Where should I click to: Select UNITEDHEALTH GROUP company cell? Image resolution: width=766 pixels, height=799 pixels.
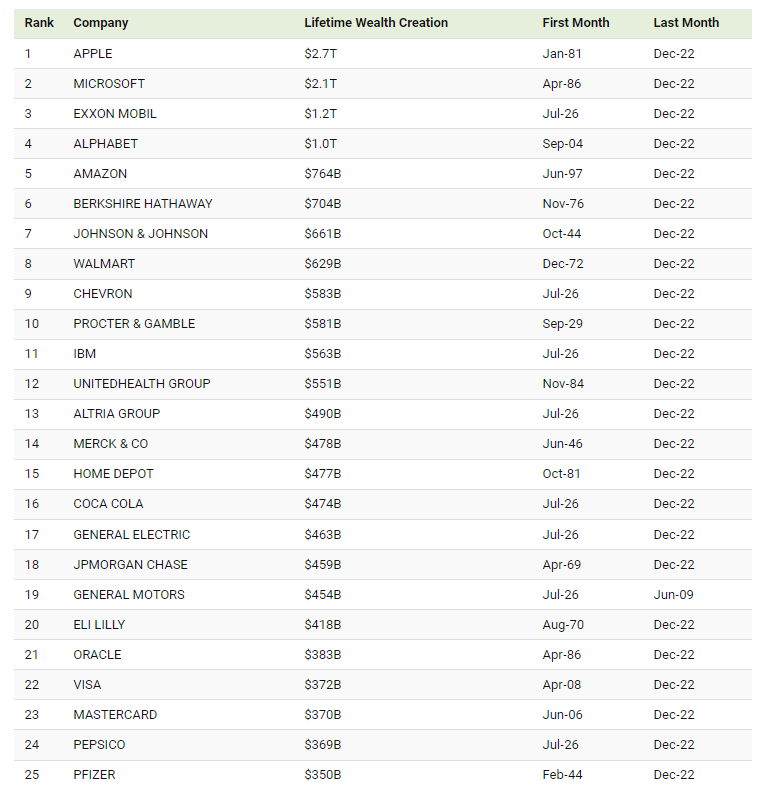click(x=142, y=384)
